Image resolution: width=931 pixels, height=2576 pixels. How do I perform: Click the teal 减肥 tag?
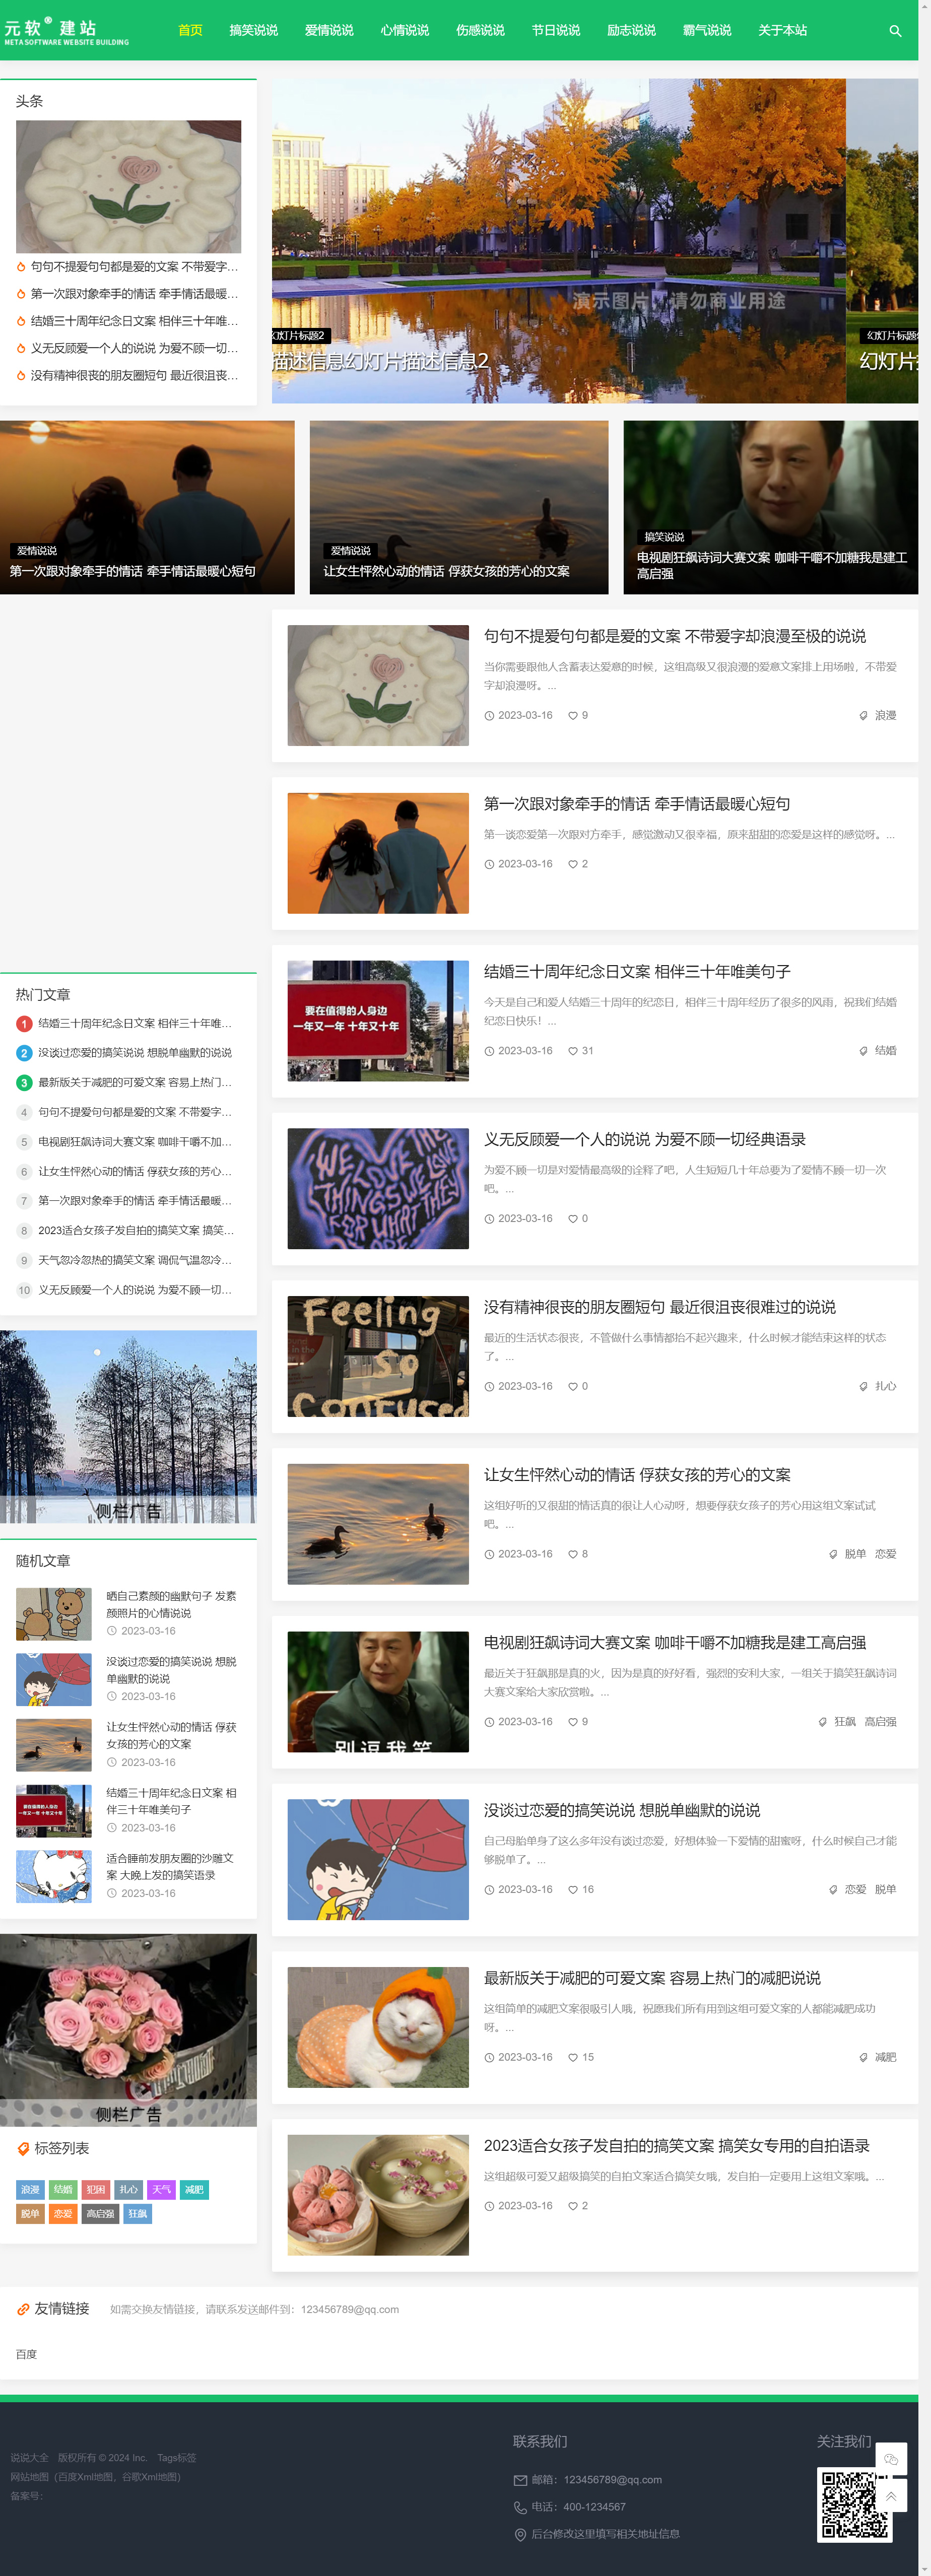pyautogui.click(x=194, y=2190)
